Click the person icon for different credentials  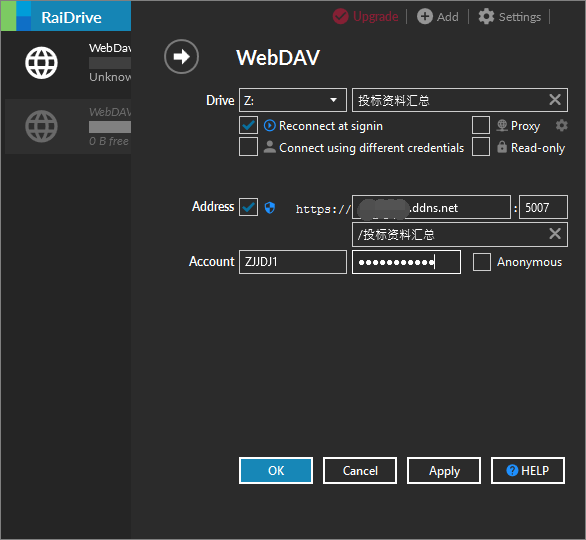(269, 147)
